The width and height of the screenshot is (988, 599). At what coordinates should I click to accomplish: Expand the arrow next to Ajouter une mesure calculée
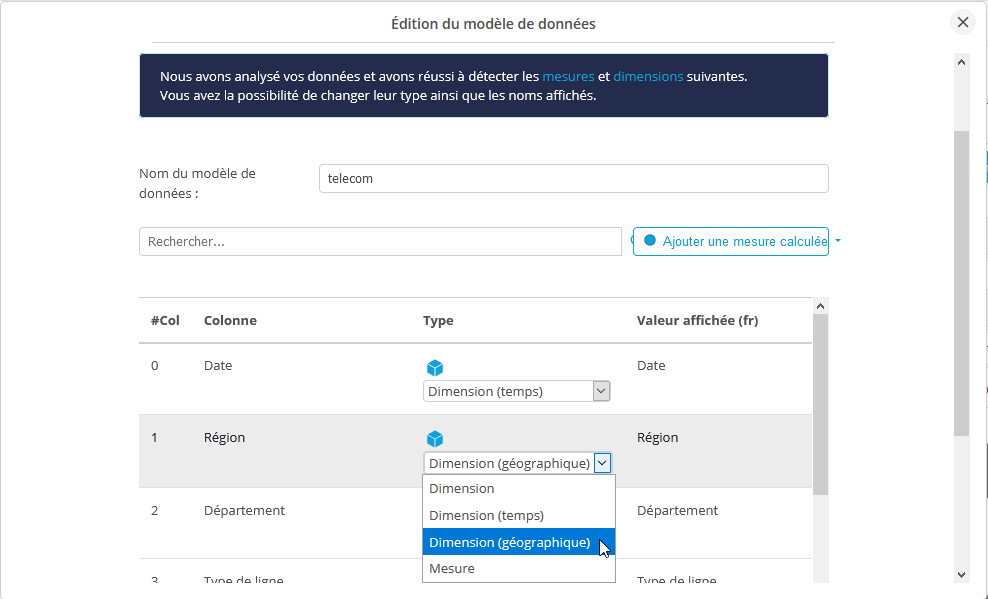point(837,241)
